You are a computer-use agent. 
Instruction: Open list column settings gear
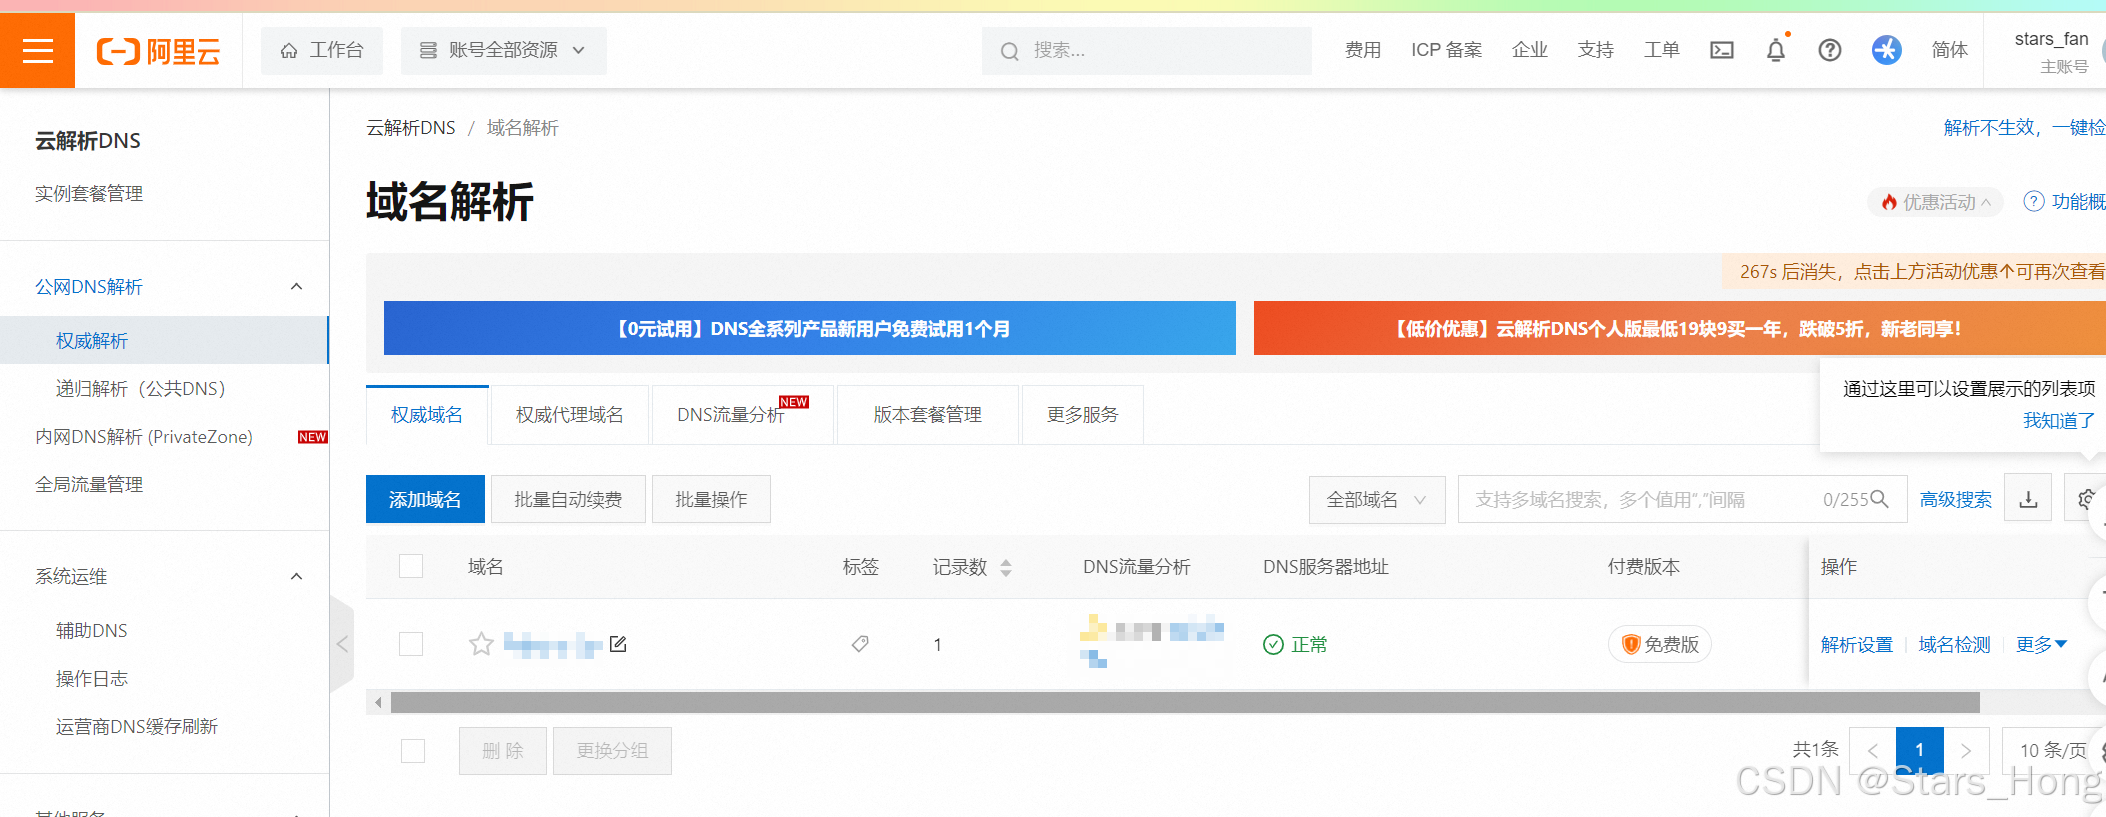(x=2086, y=499)
